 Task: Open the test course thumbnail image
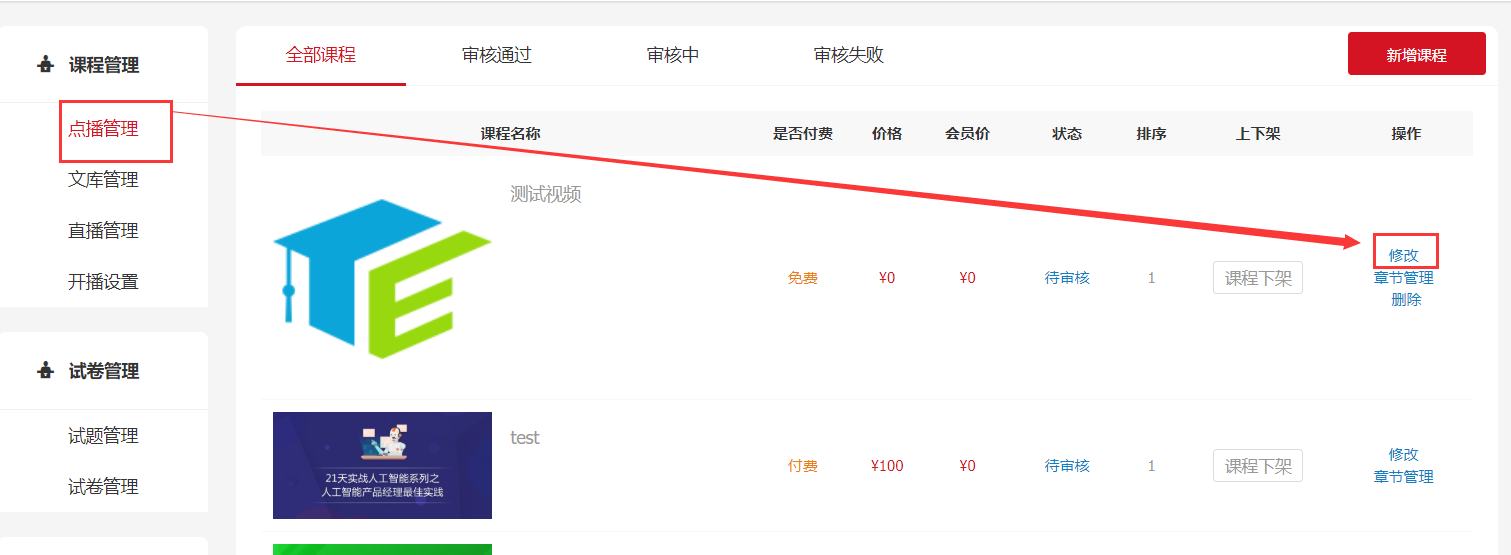coord(382,465)
